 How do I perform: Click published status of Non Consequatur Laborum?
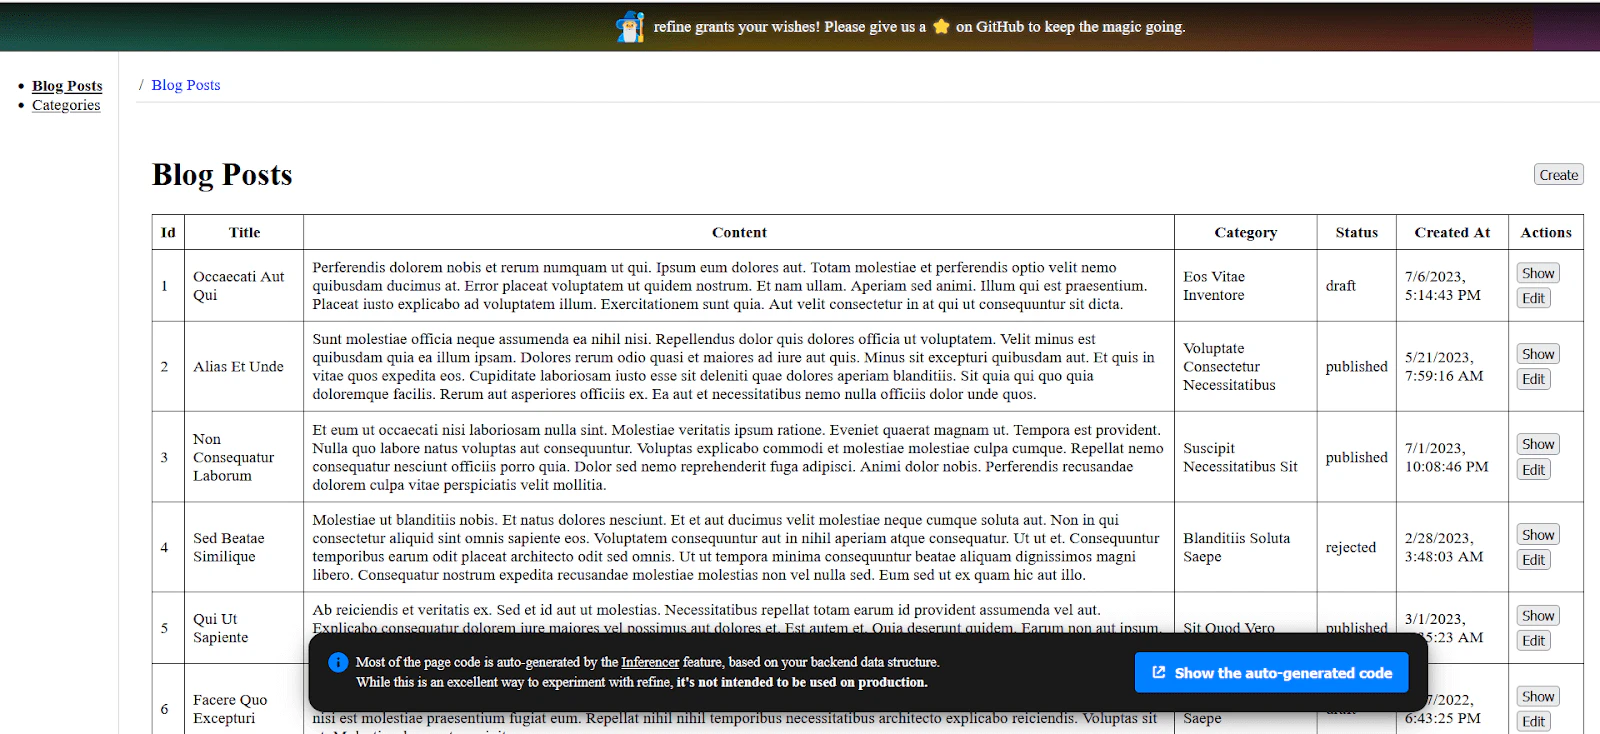(1357, 457)
